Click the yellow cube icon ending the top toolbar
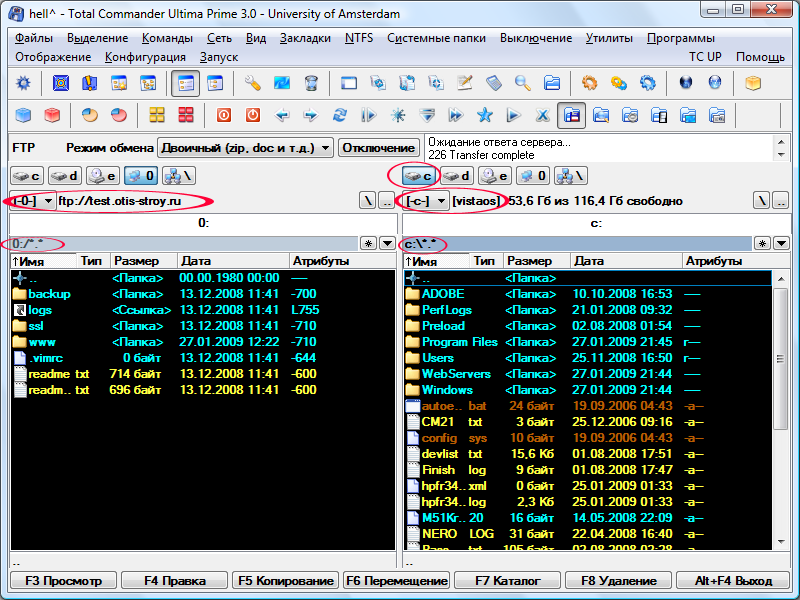This screenshot has height=600, width=800. pos(753,83)
